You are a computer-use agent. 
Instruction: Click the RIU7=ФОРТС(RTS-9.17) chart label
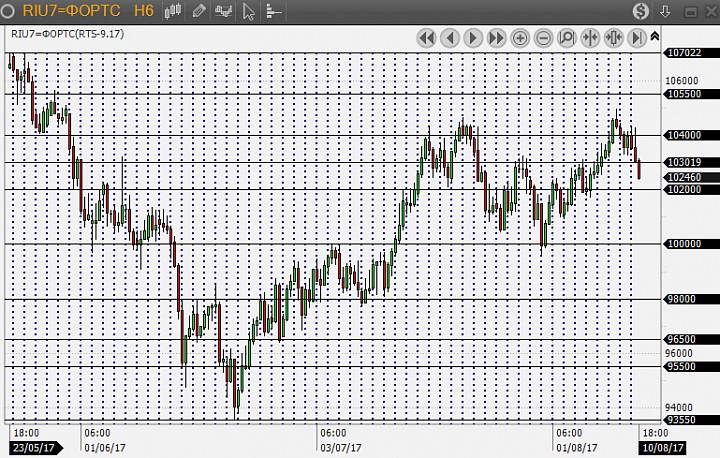pyautogui.click(x=68, y=34)
